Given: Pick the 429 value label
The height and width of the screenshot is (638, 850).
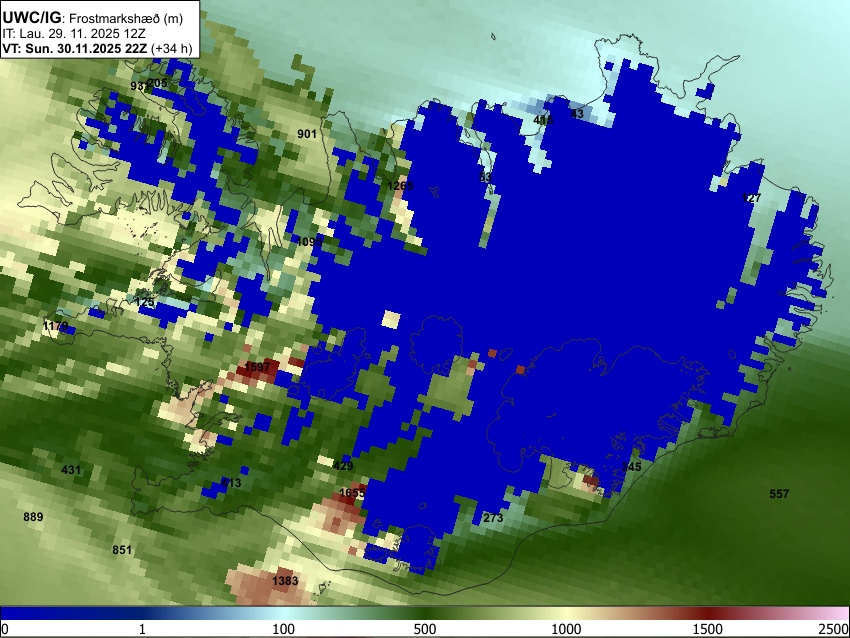Looking at the screenshot, I should 343,466.
